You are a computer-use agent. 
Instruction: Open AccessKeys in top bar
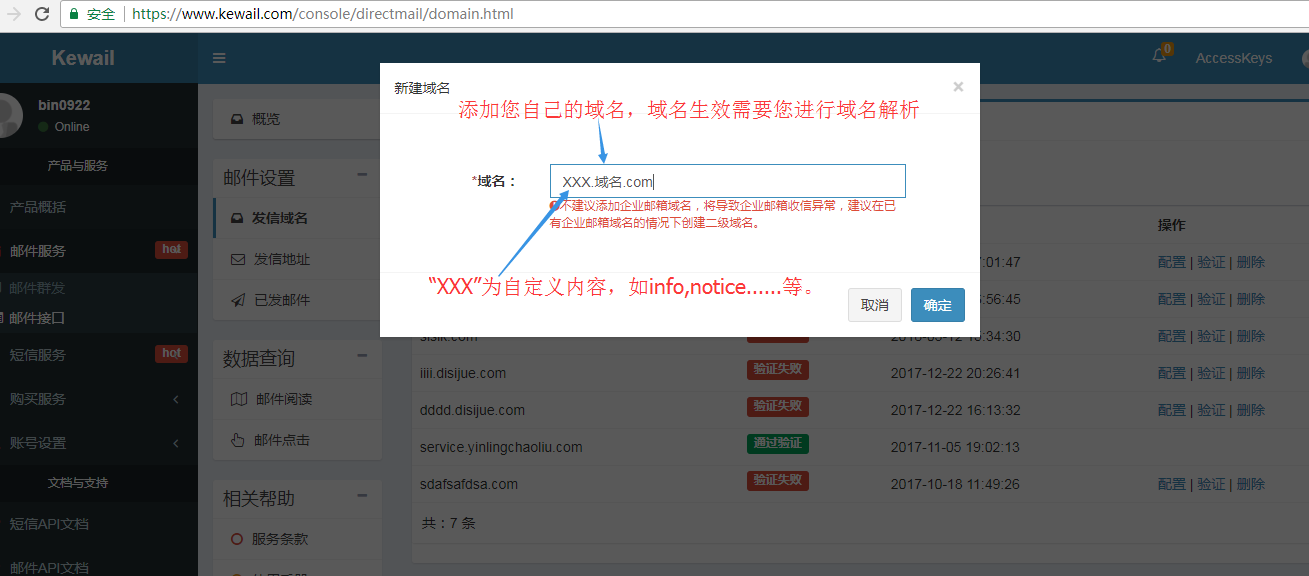tap(1234, 58)
